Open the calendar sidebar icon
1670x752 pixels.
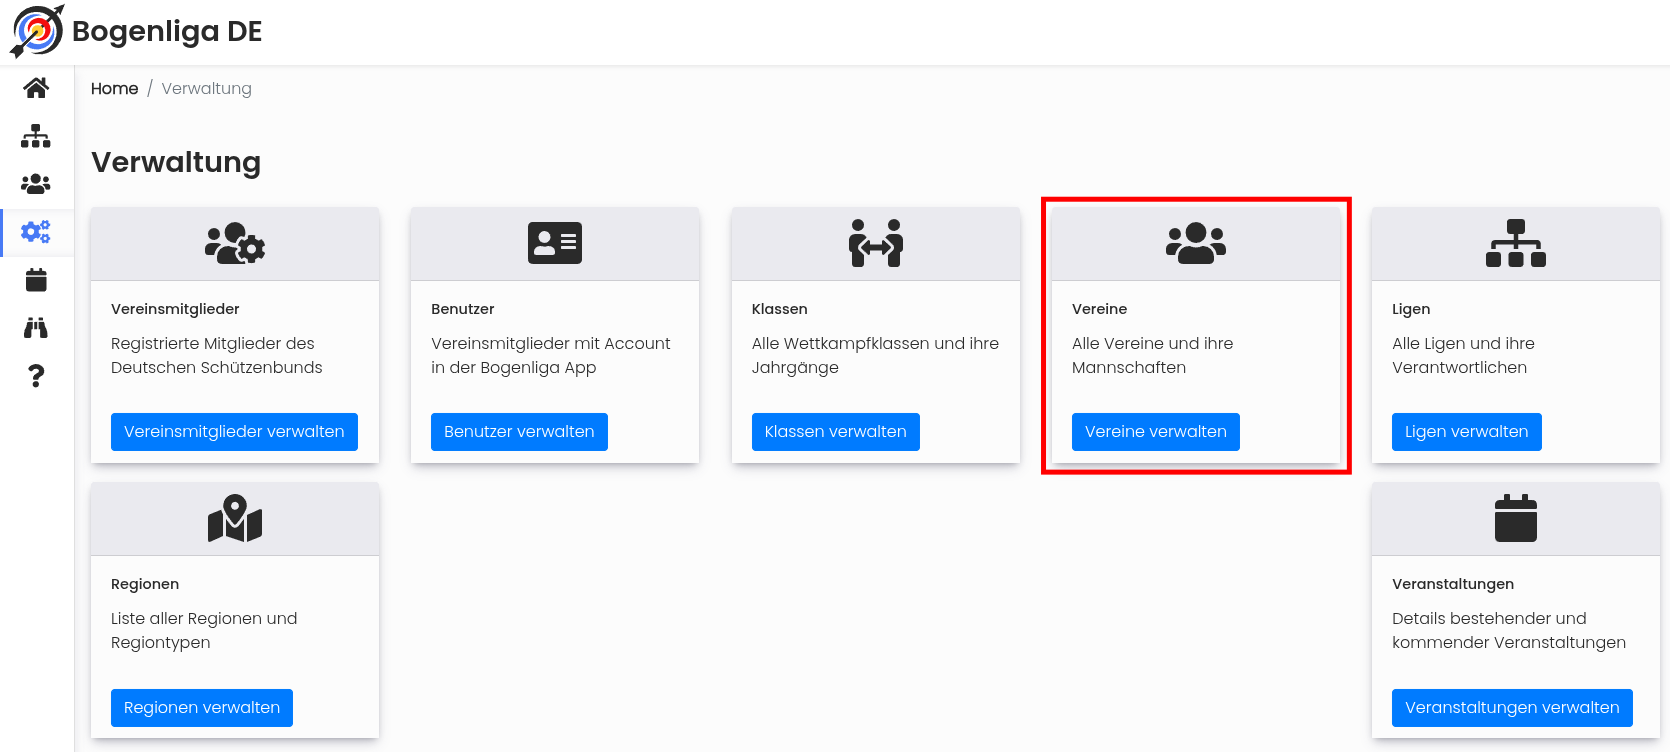pyautogui.click(x=36, y=280)
